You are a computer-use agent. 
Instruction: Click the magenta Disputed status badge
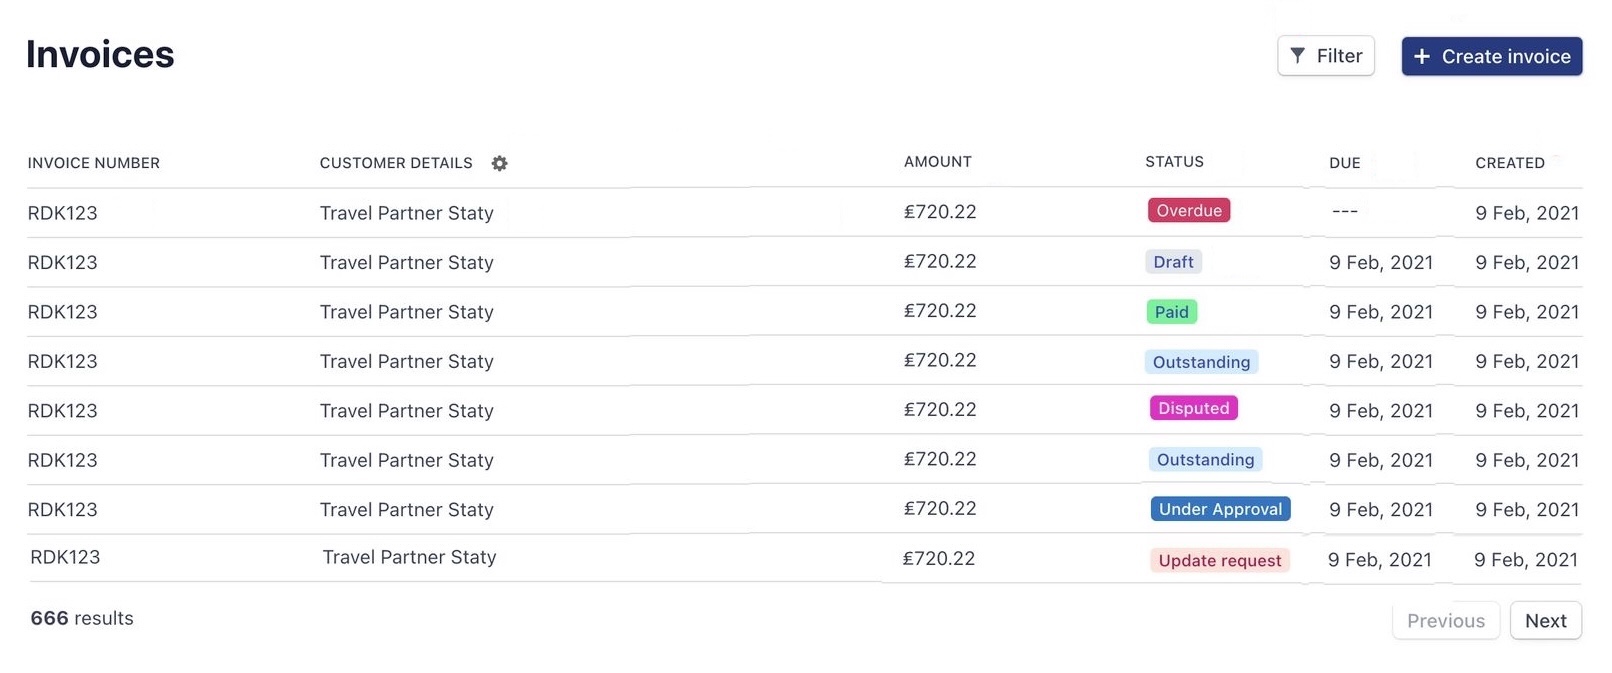pyautogui.click(x=1193, y=408)
